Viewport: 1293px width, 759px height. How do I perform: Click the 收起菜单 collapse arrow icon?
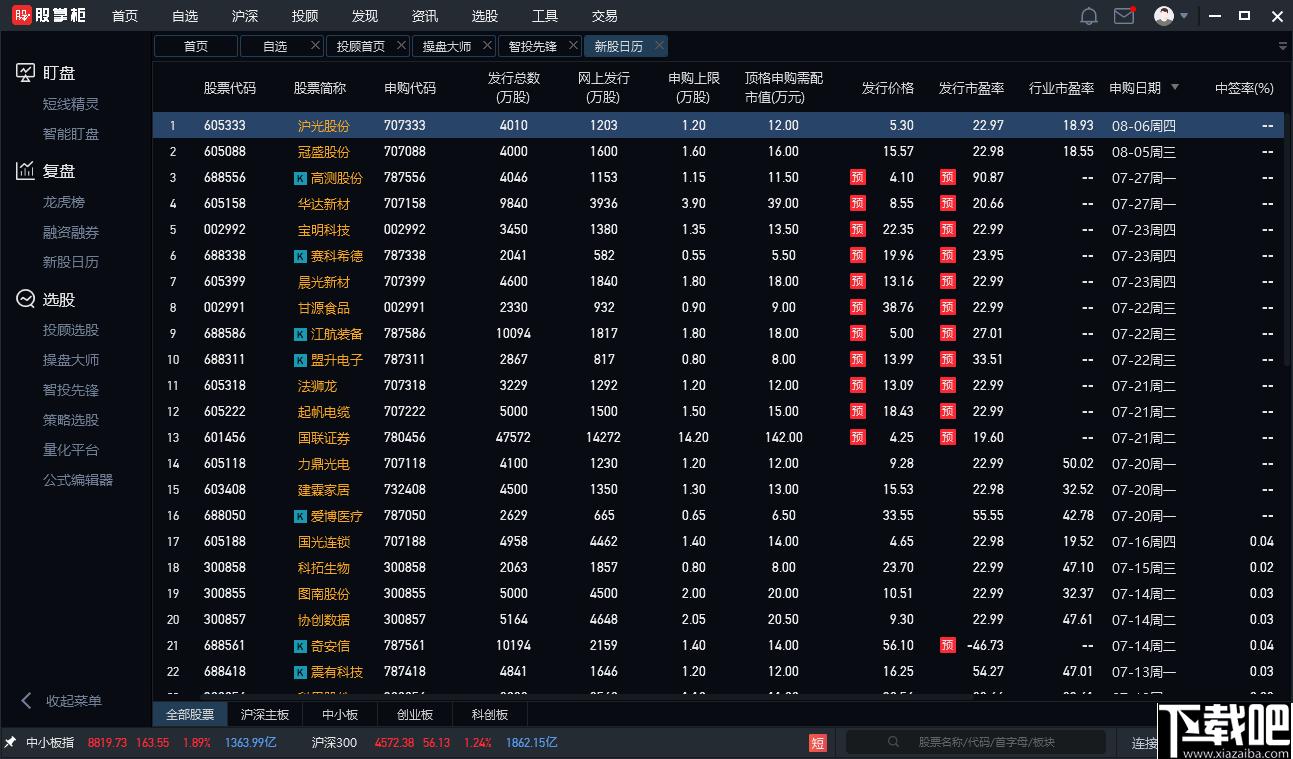click(27, 701)
